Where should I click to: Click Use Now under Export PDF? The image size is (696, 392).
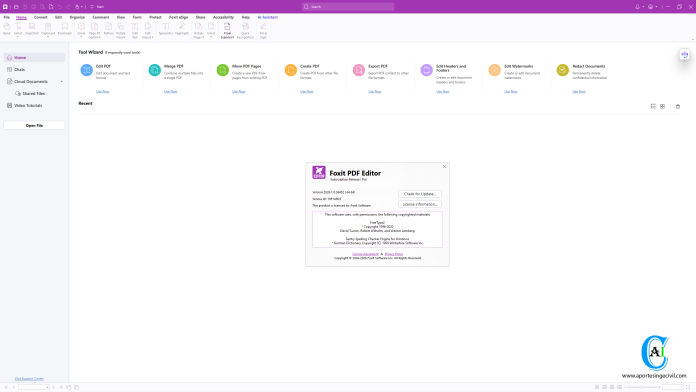pyautogui.click(x=375, y=91)
